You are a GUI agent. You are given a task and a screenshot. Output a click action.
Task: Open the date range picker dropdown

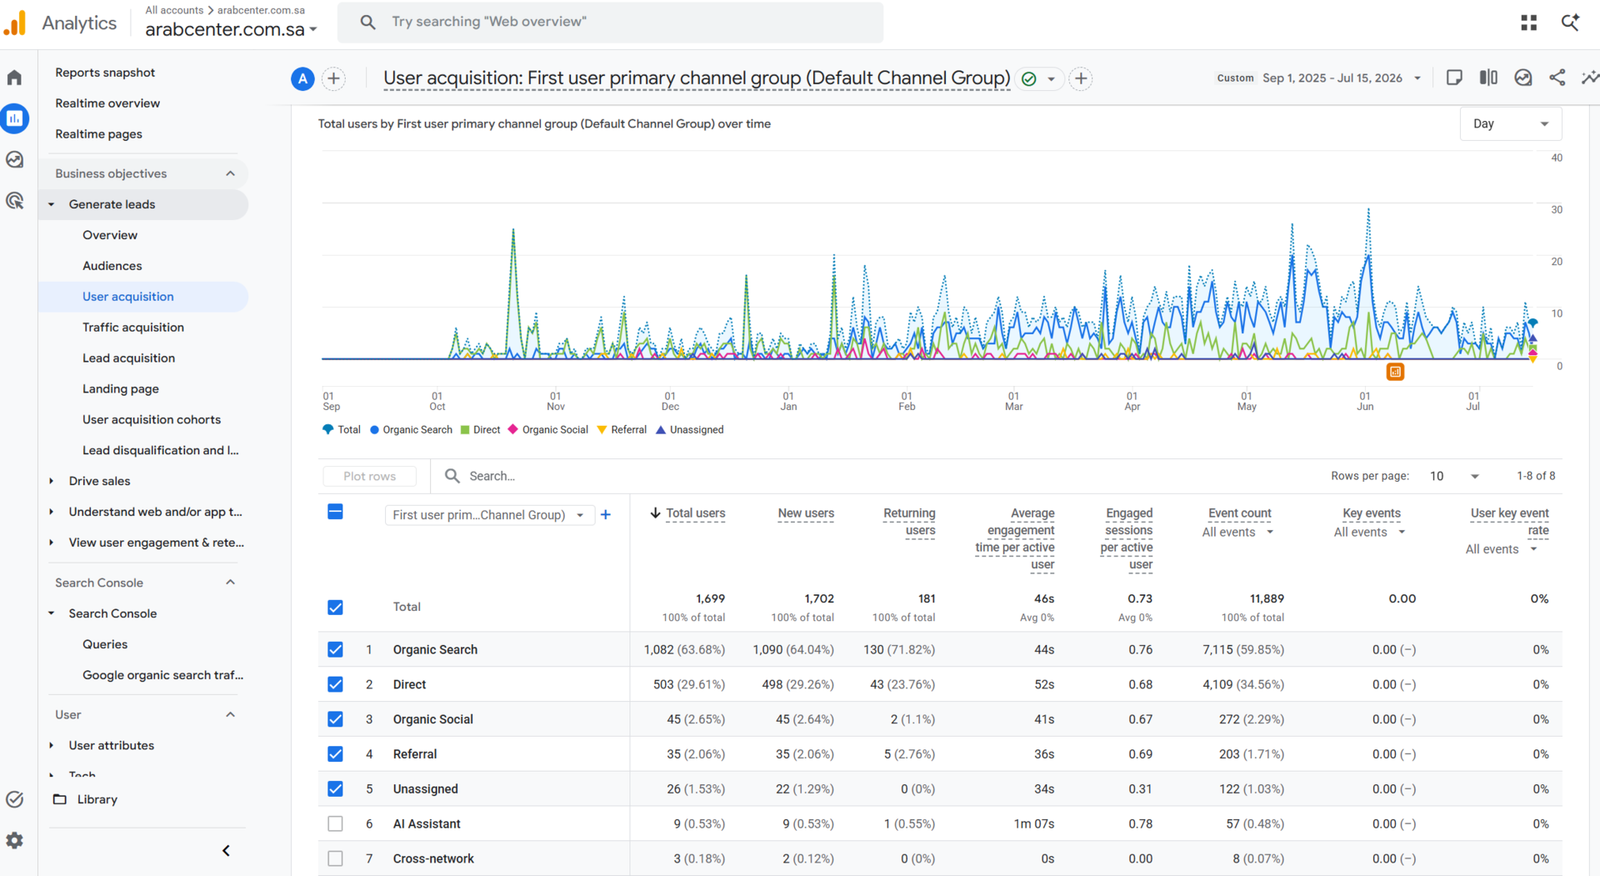point(1319,78)
